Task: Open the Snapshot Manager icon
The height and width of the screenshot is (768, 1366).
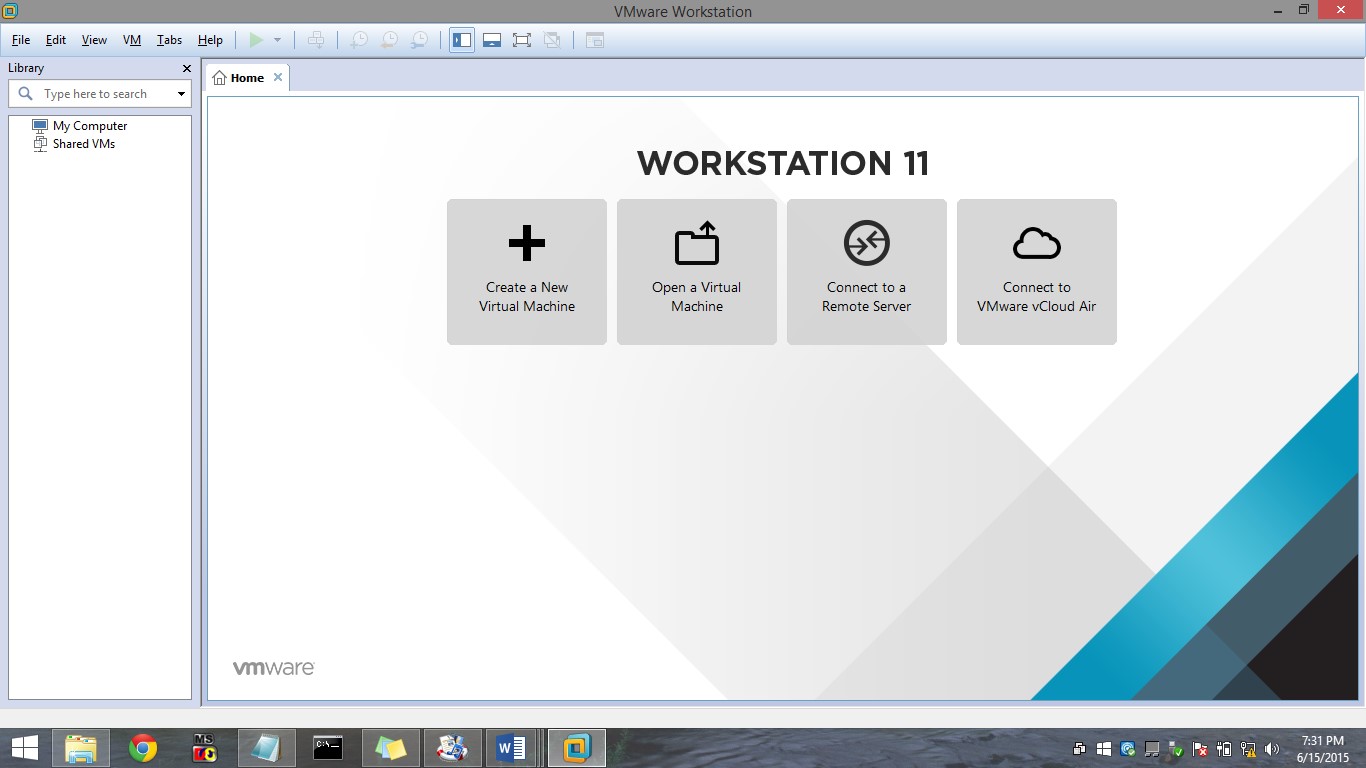Action: click(x=419, y=40)
